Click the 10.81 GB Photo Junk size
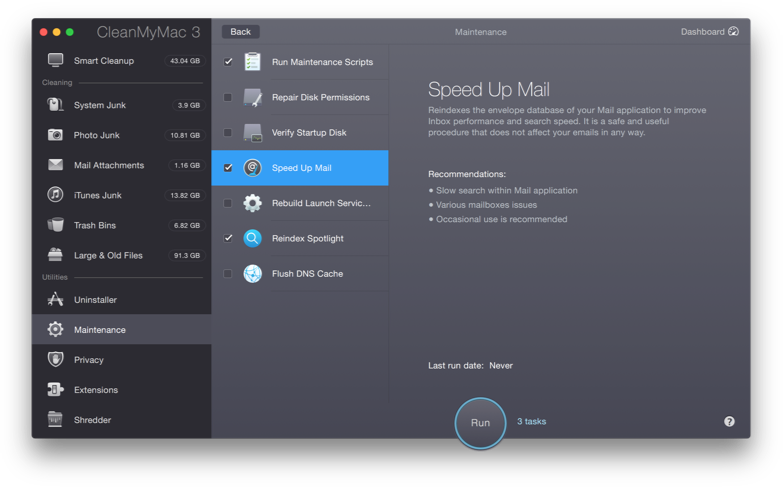The image size is (783, 487). (185, 135)
